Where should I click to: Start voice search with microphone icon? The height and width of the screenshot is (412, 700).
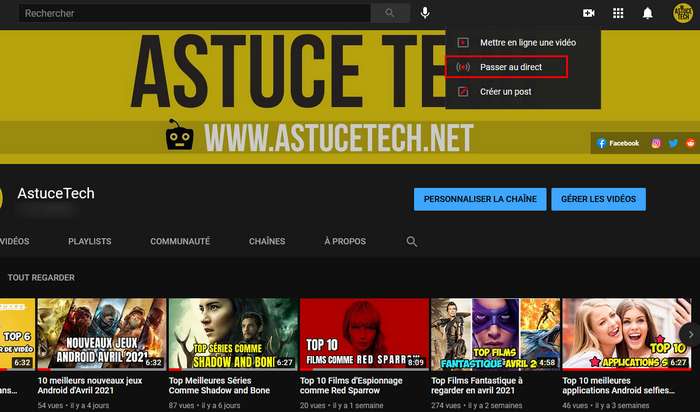(x=425, y=13)
